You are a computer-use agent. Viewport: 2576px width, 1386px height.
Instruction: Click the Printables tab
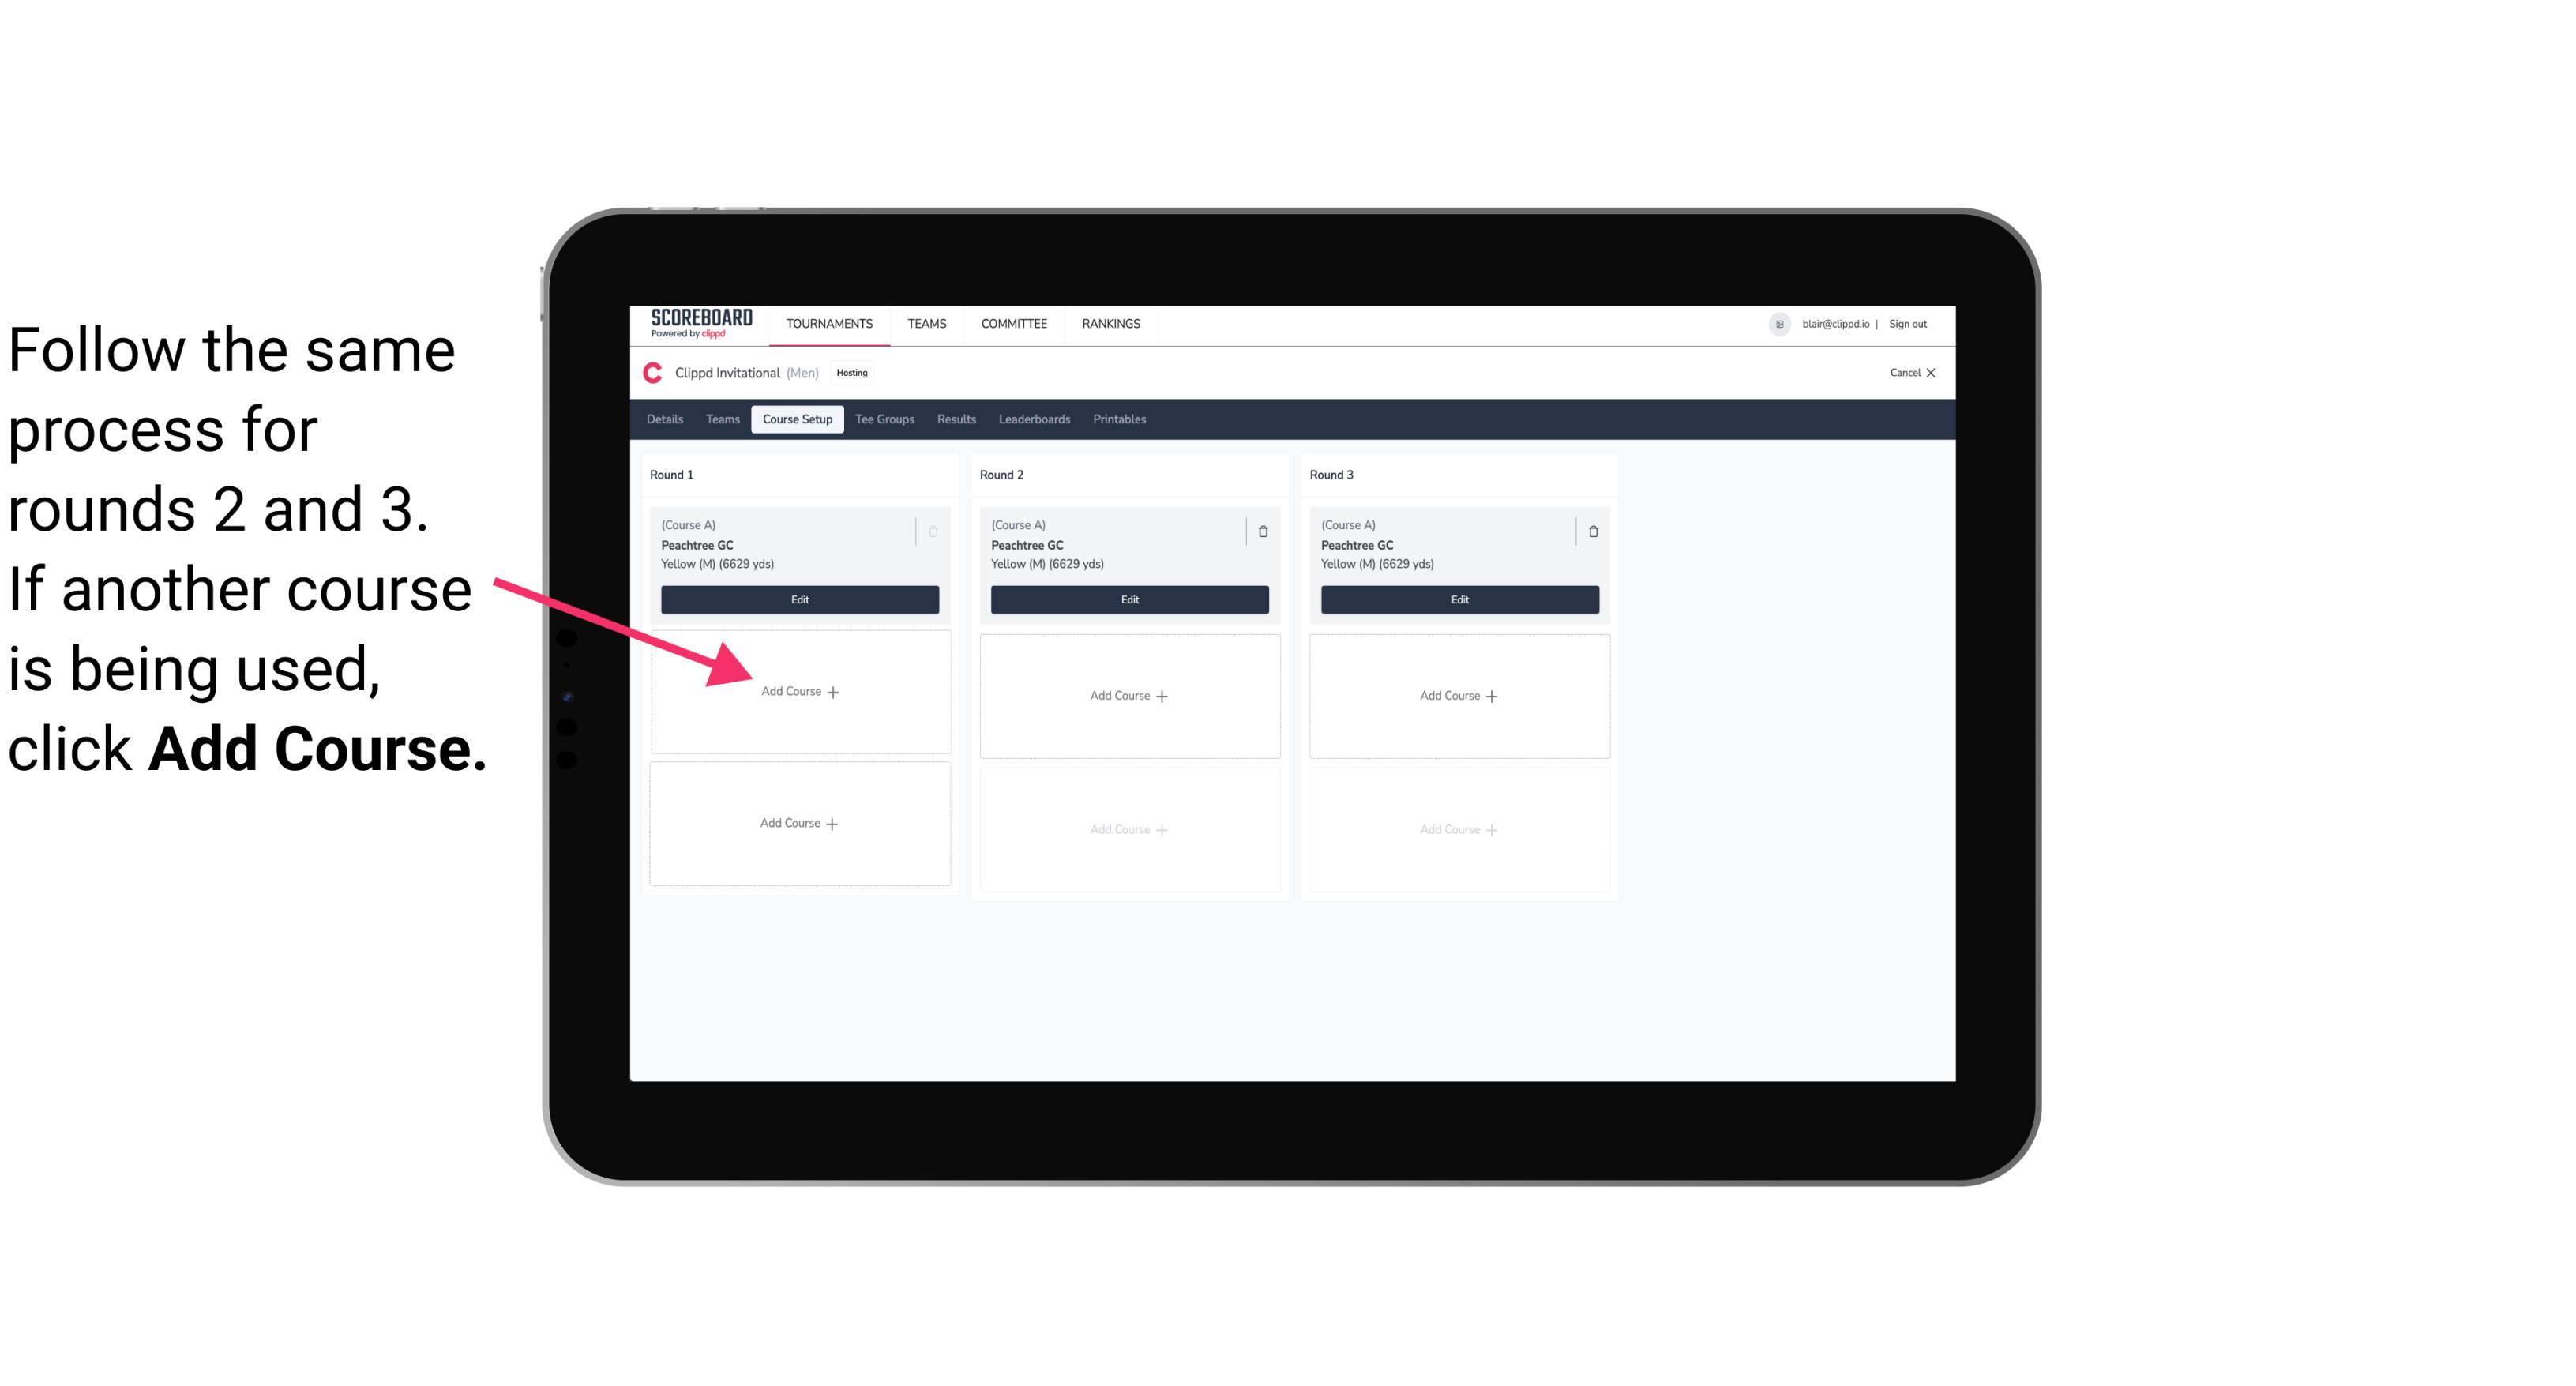1122,419
